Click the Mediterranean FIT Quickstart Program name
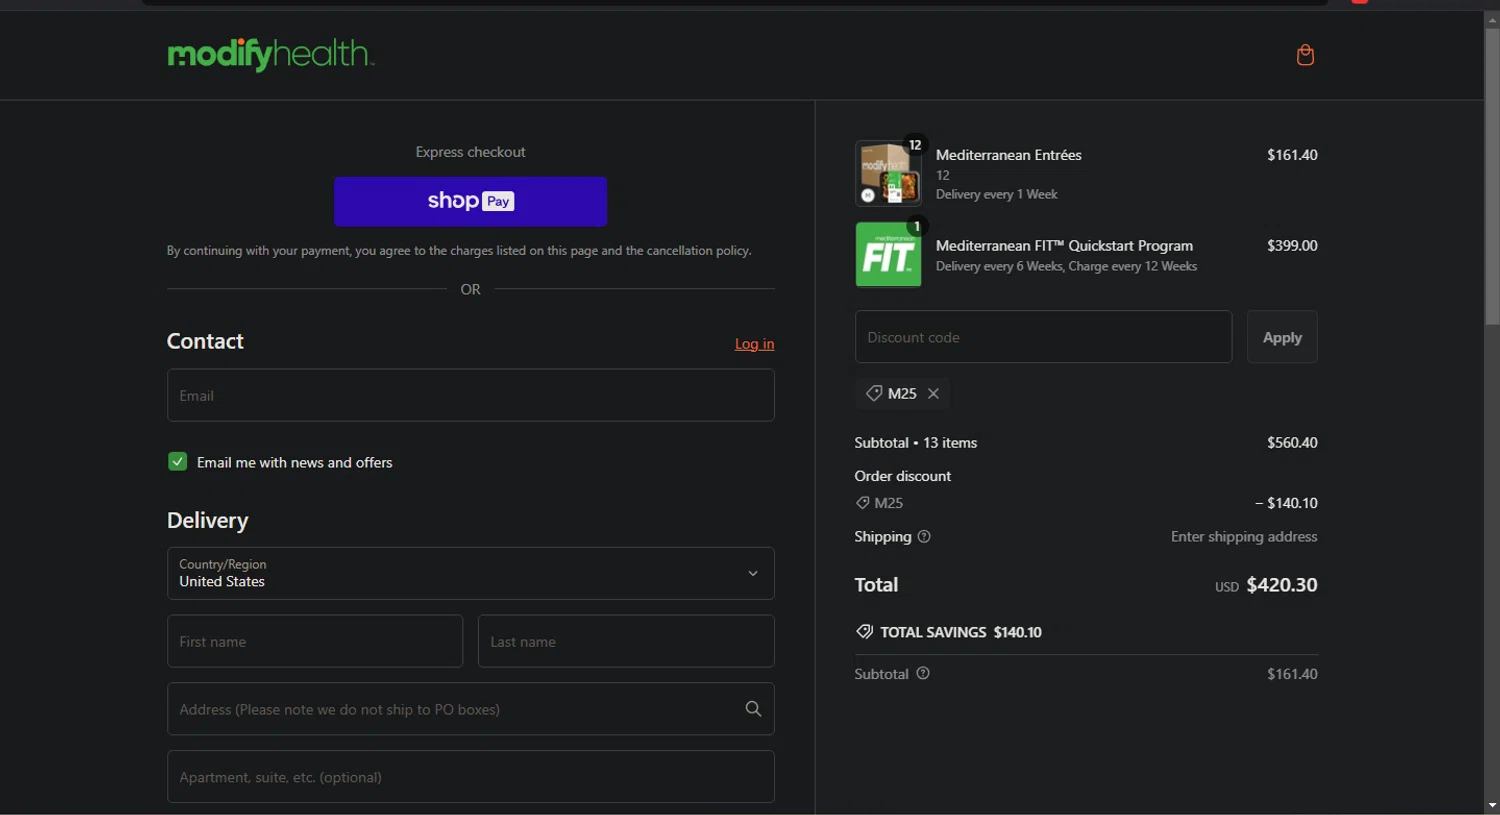The height and width of the screenshot is (815, 1500). (1064, 246)
